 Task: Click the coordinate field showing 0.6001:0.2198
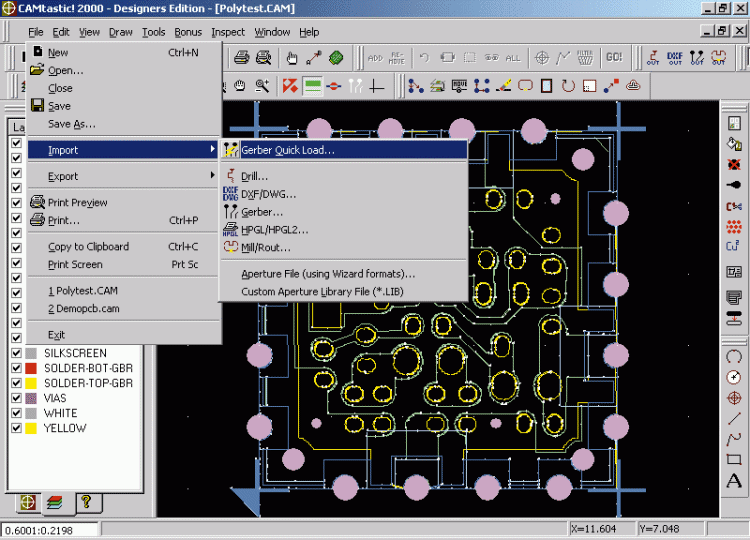[51, 530]
